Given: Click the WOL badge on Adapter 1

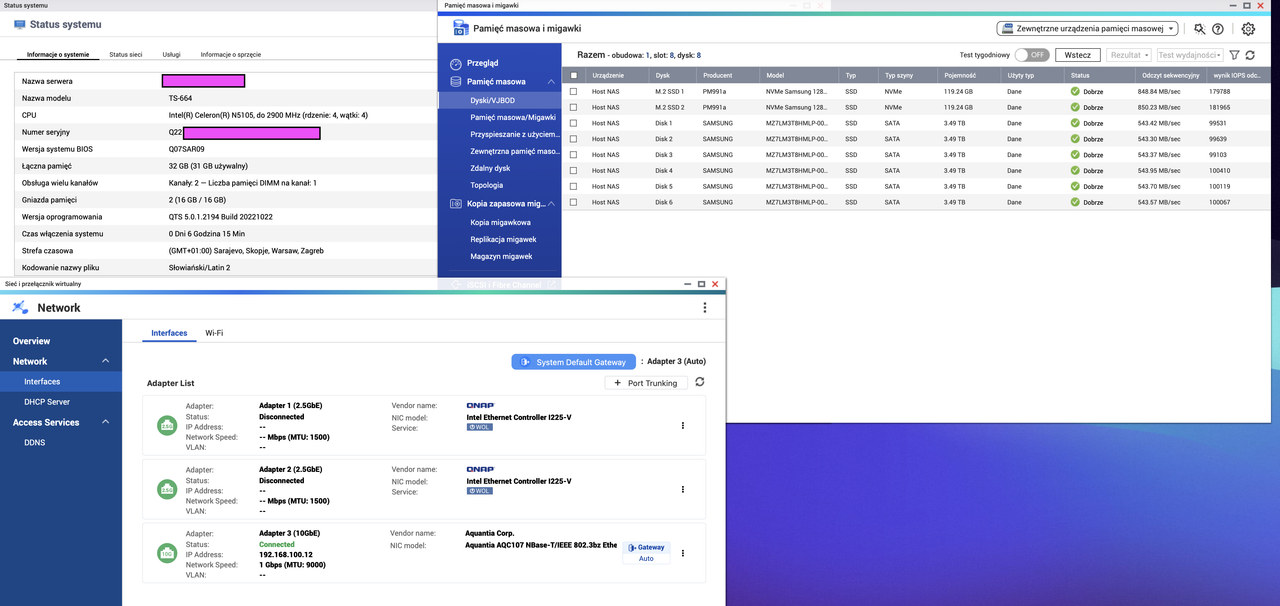Looking at the screenshot, I should pos(479,427).
